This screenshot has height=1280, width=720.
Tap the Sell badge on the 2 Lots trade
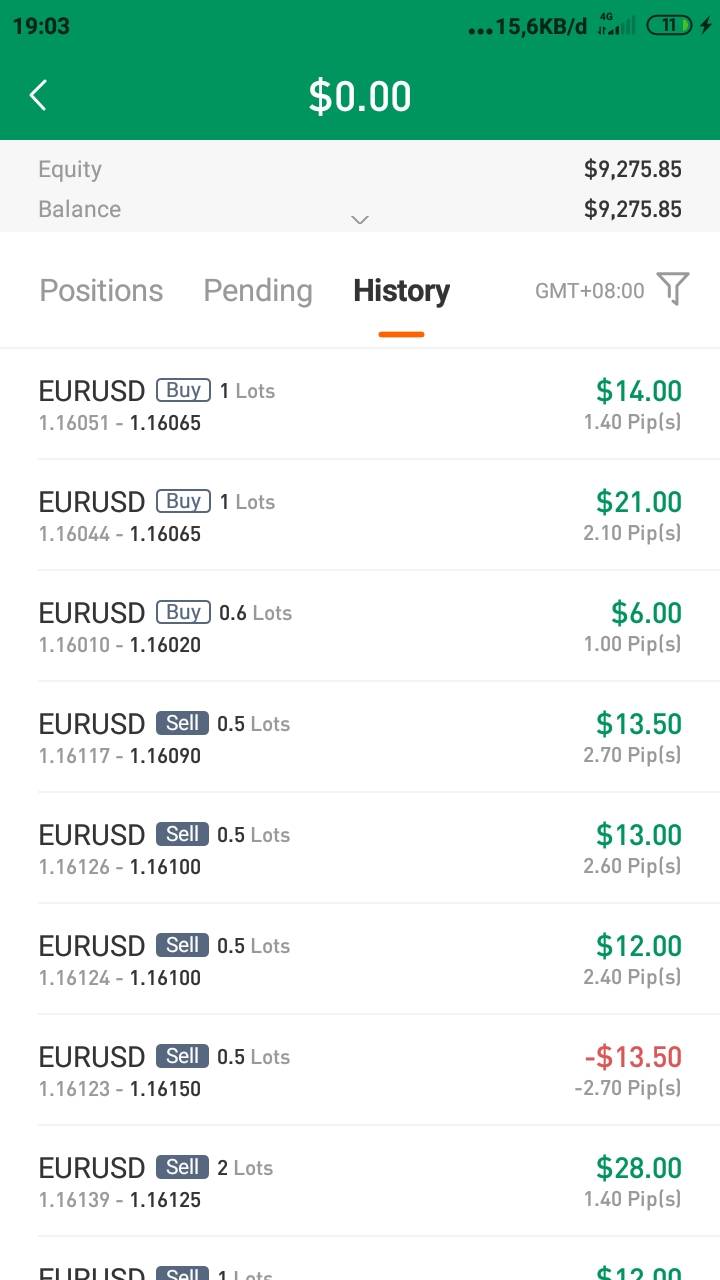tap(182, 1167)
